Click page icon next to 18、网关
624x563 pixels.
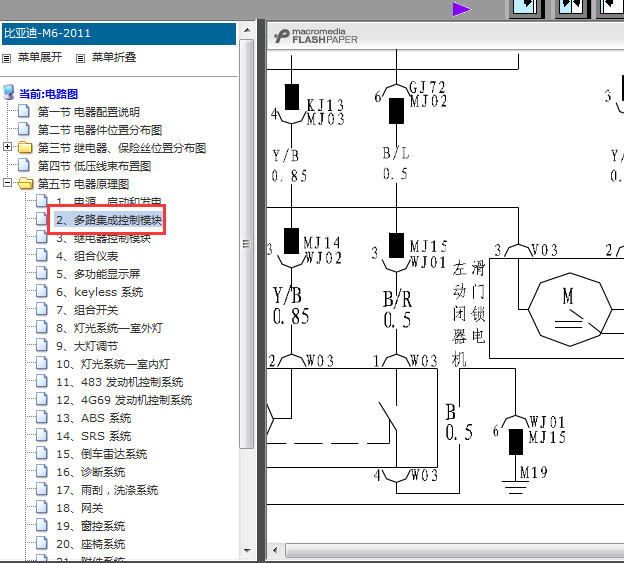click(x=41, y=507)
